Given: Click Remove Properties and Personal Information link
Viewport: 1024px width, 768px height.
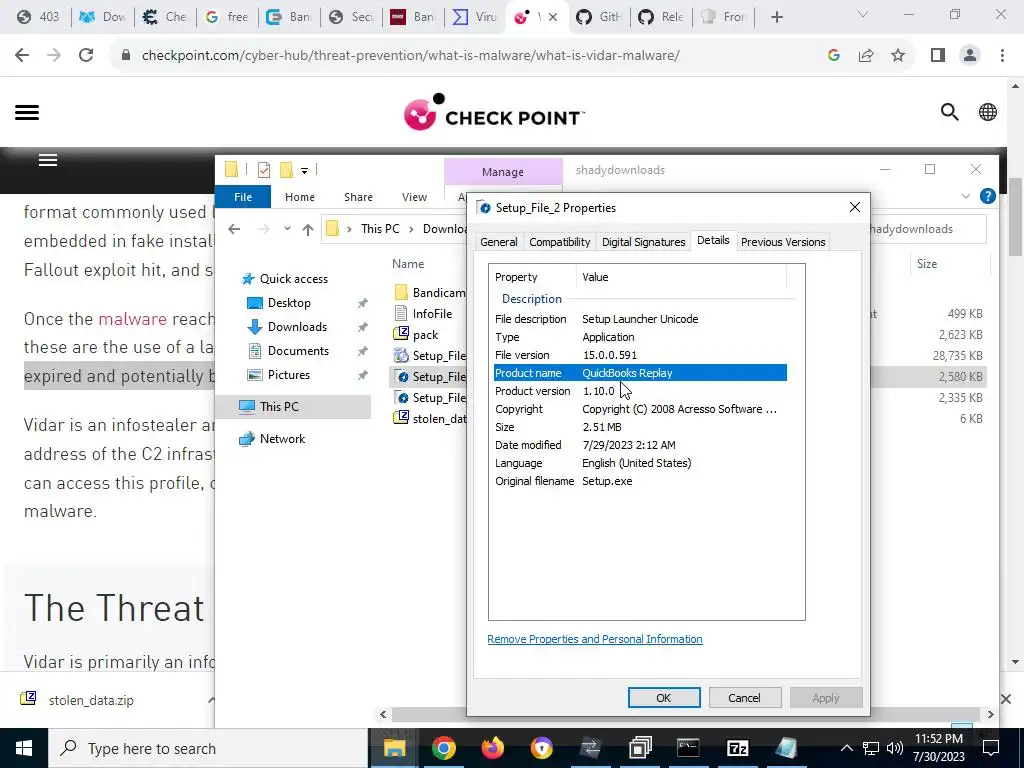Looking at the screenshot, I should click(595, 639).
